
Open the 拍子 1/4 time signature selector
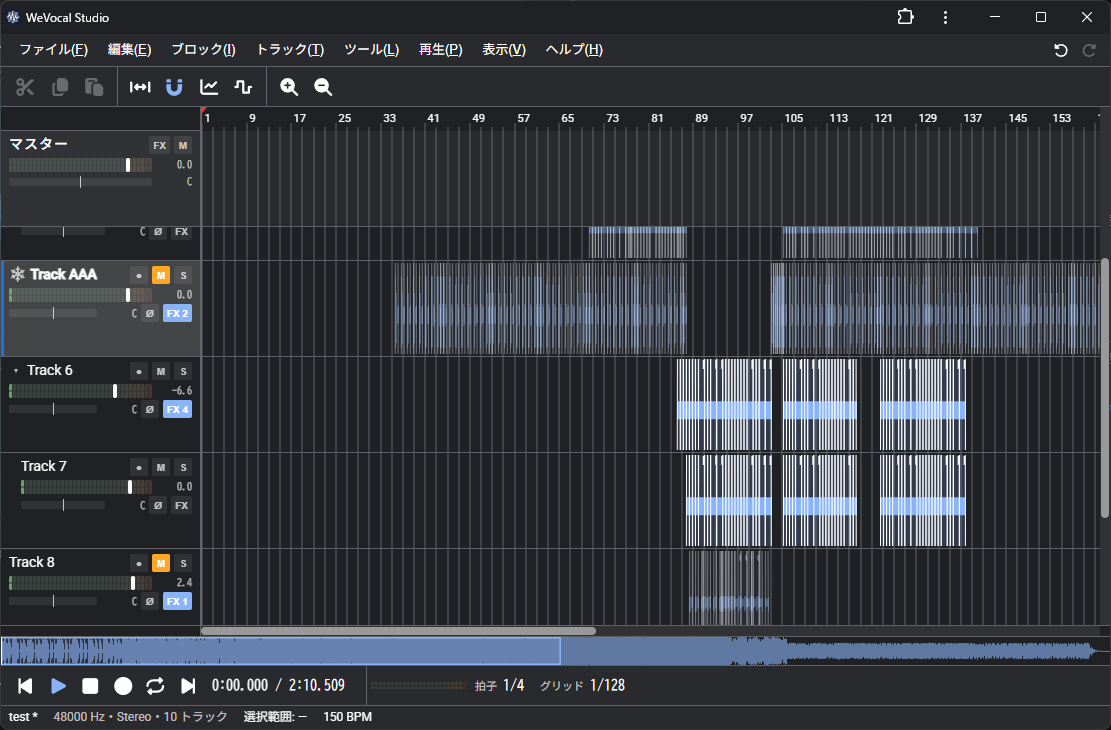pyautogui.click(x=500, y=685)
